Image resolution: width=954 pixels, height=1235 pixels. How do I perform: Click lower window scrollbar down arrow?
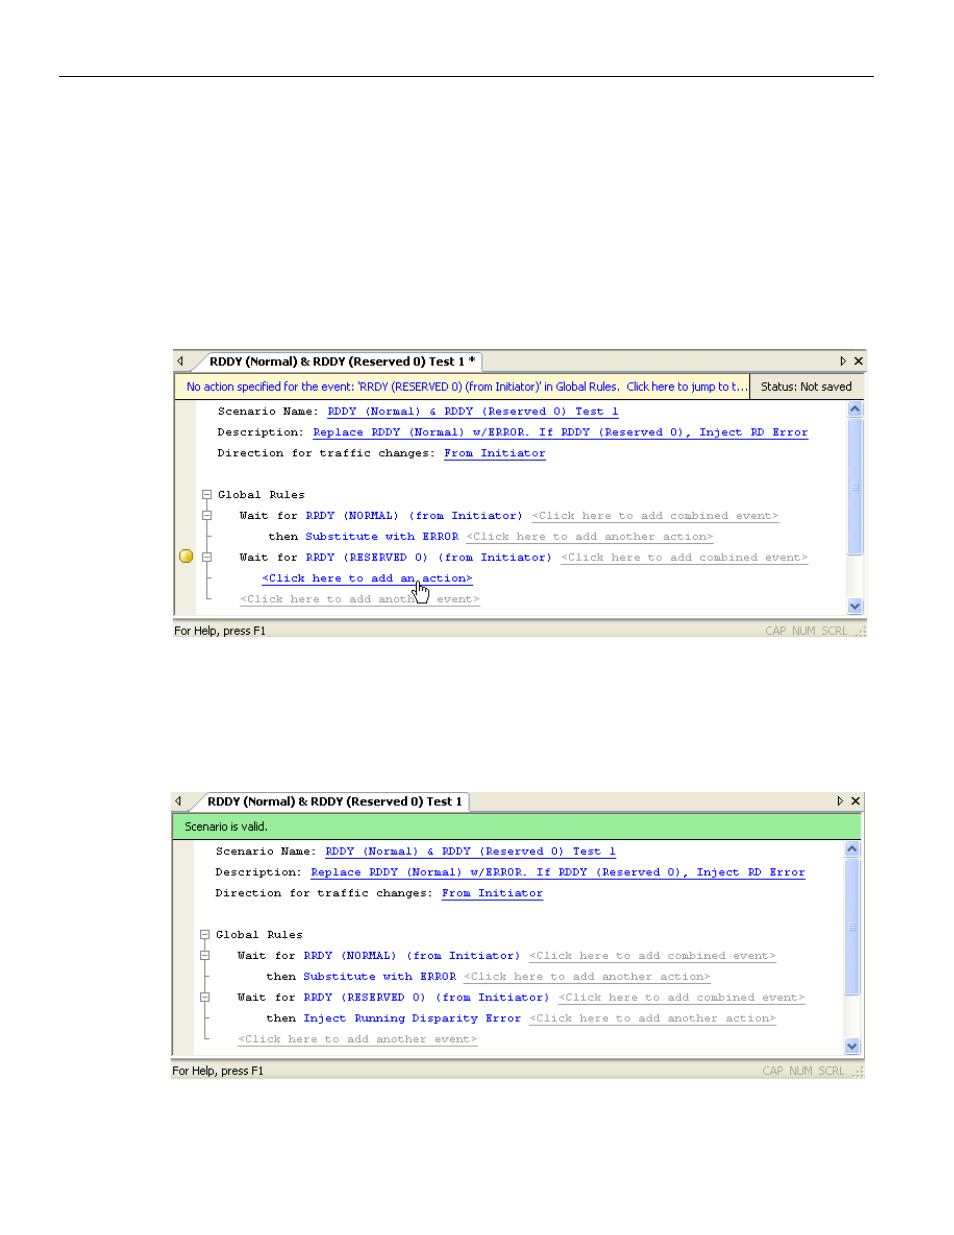(852, 1046)
